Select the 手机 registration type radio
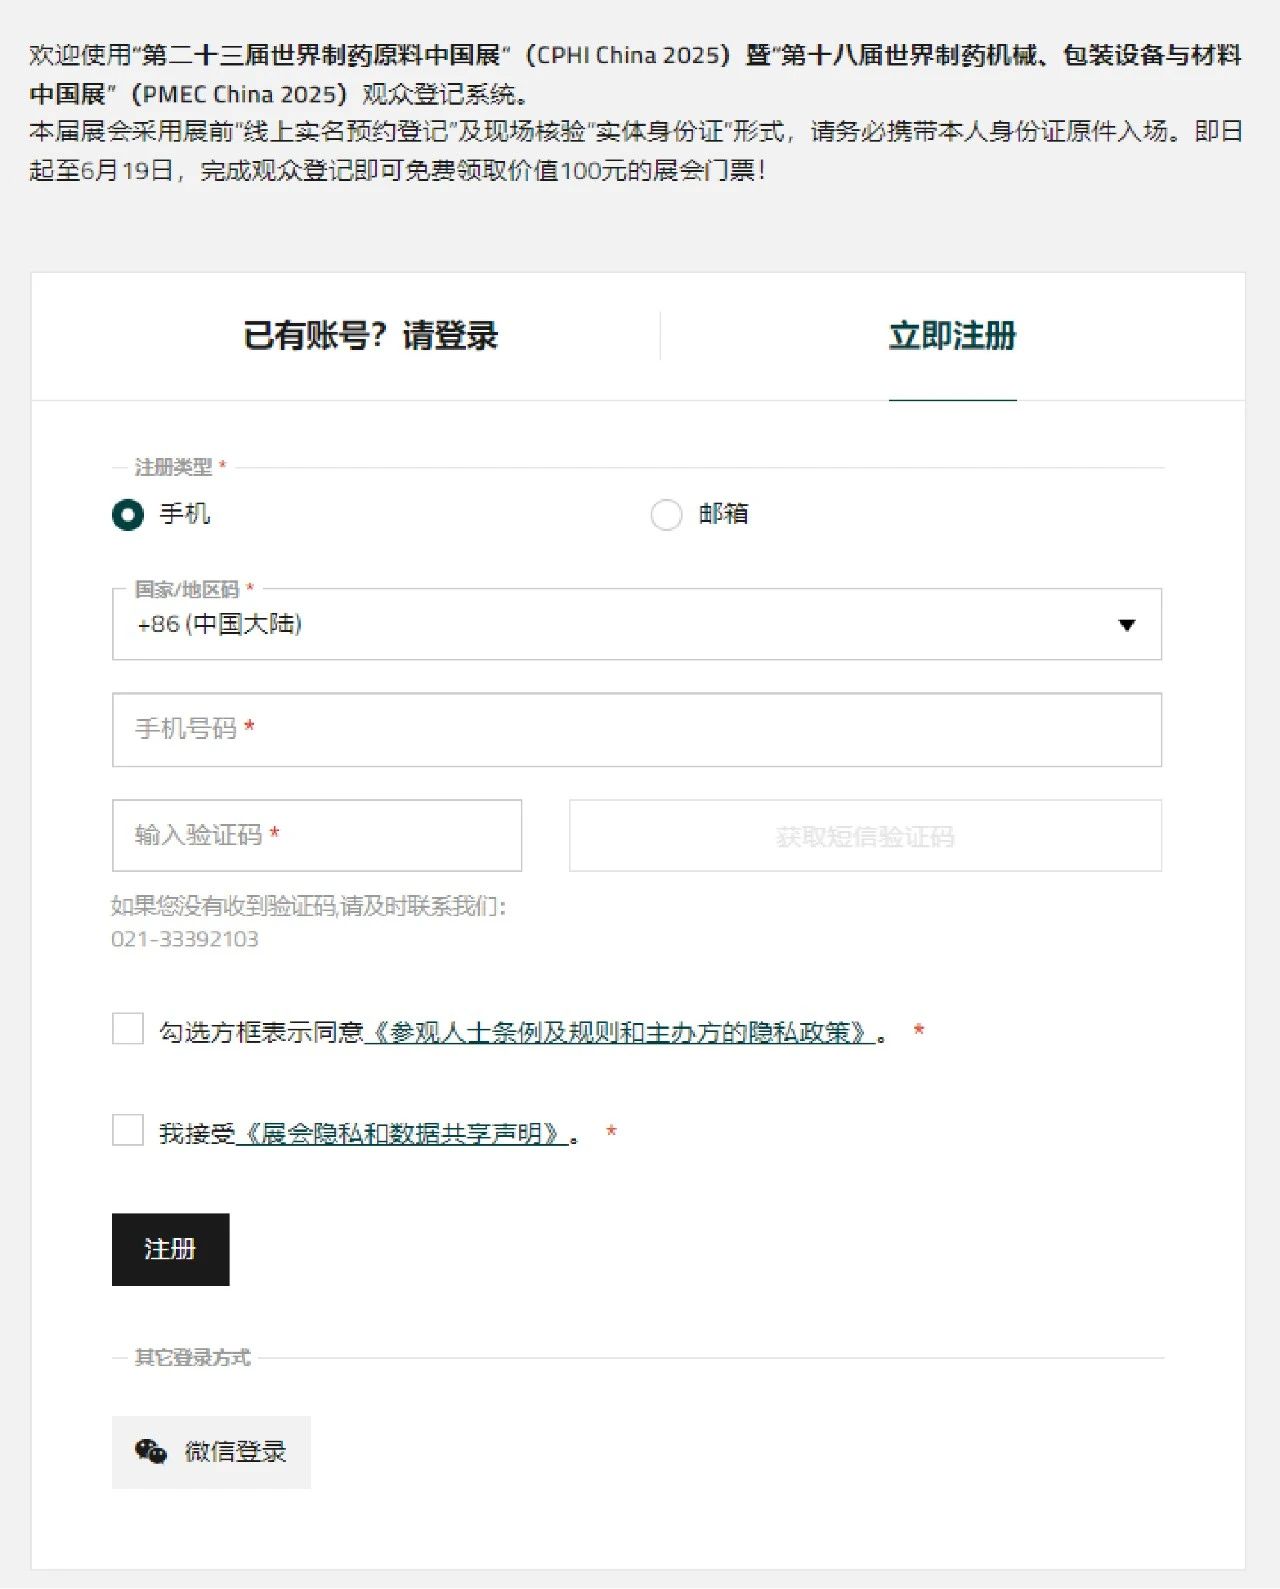1280x1589 pixels. pyautogui.click(x=128, y=515)
